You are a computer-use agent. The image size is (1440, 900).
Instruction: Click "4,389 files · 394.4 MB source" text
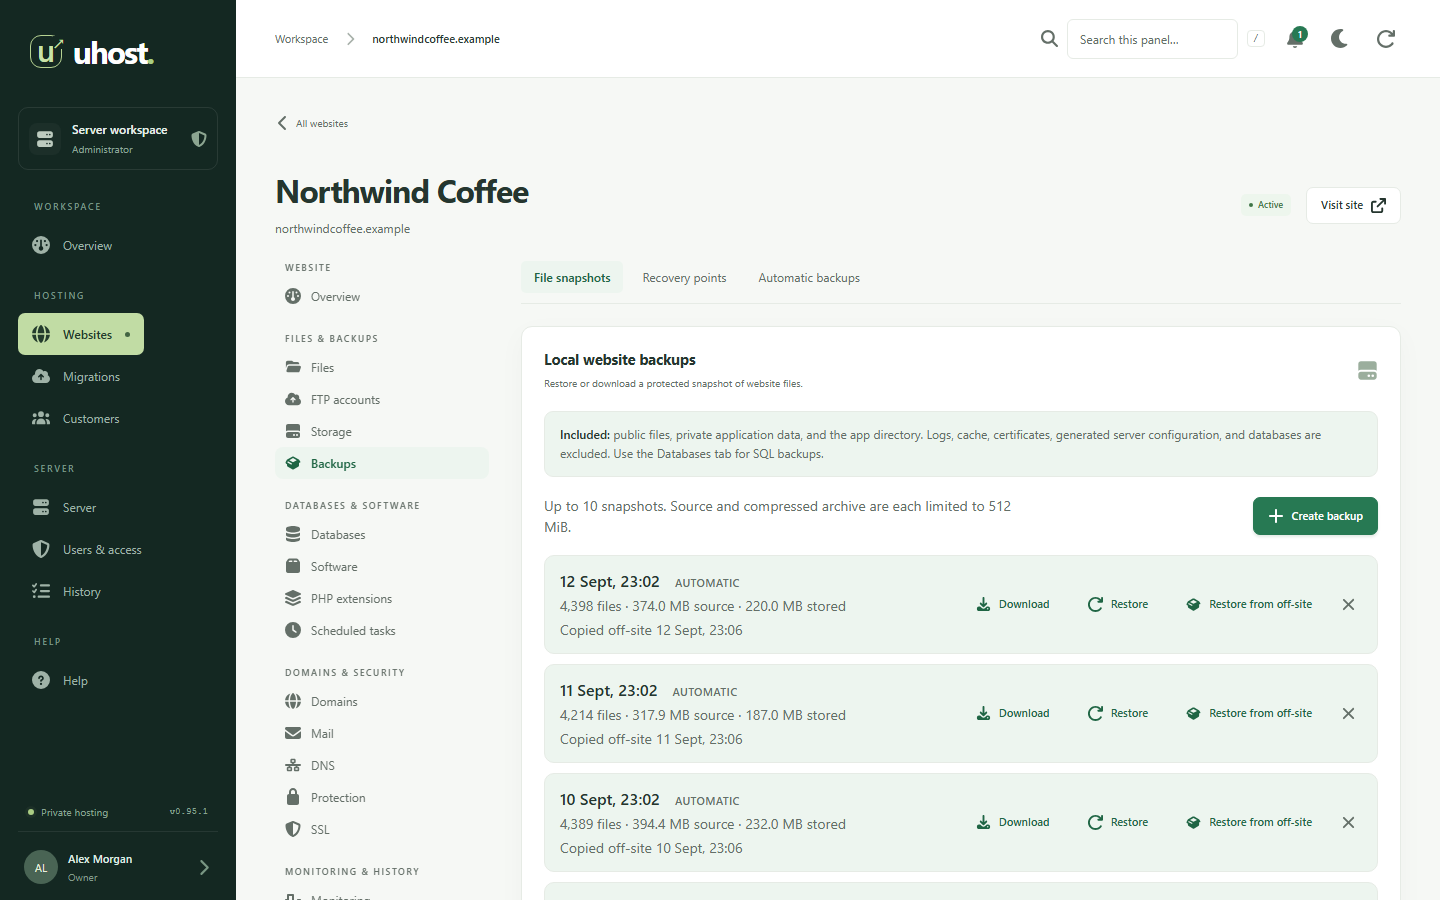click(647, 825)
